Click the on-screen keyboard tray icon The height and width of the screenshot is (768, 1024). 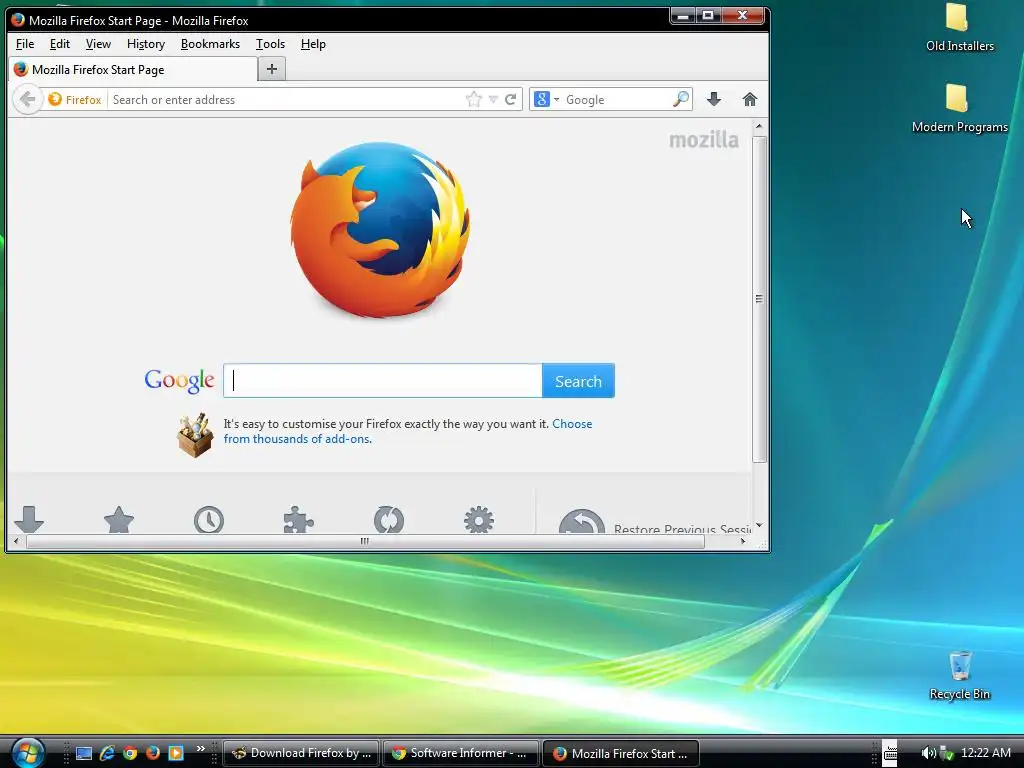click(889, 753)
